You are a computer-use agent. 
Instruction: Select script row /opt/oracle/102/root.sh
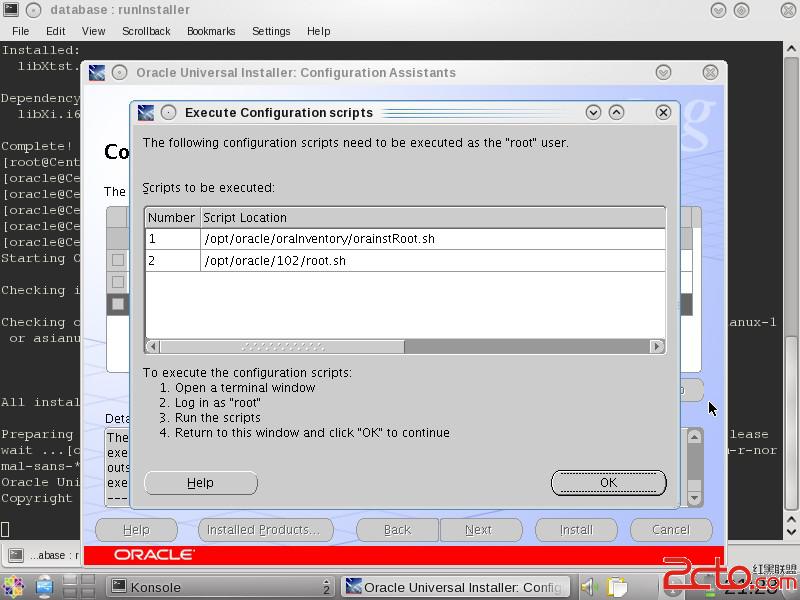[x=405, y=261]
